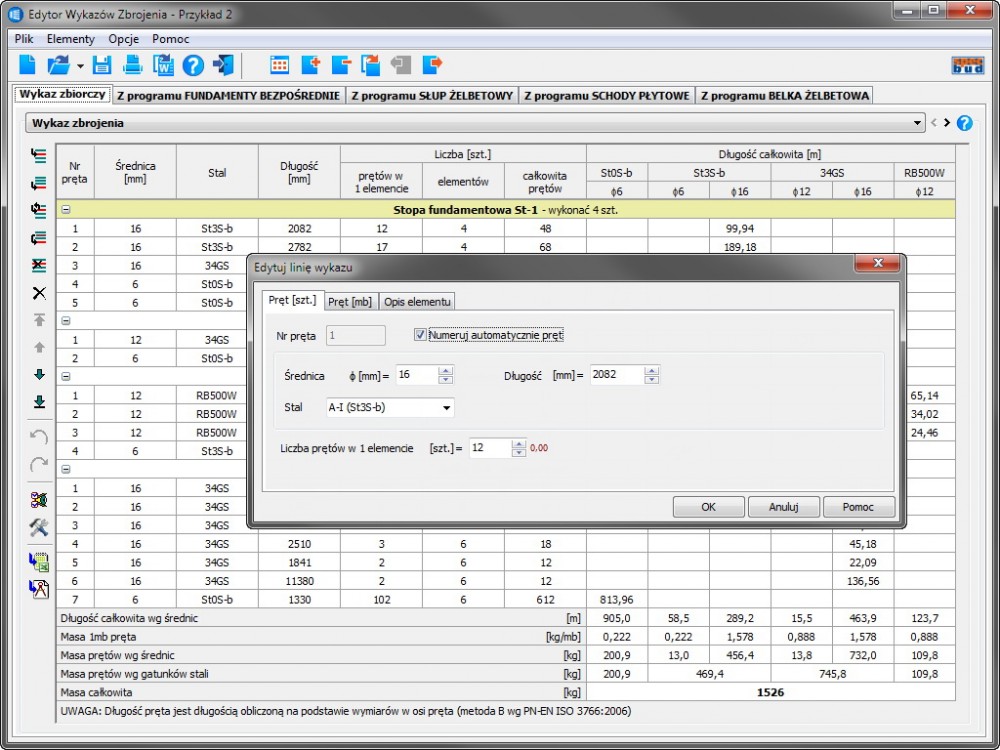Export to Word document icon

coord(162,66)
